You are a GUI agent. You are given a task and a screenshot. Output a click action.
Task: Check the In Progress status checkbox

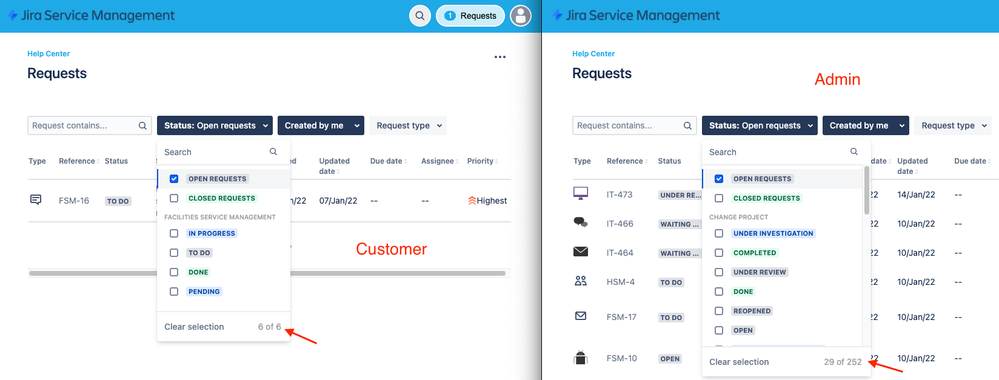pyautogui.click(x=174, y=233)
